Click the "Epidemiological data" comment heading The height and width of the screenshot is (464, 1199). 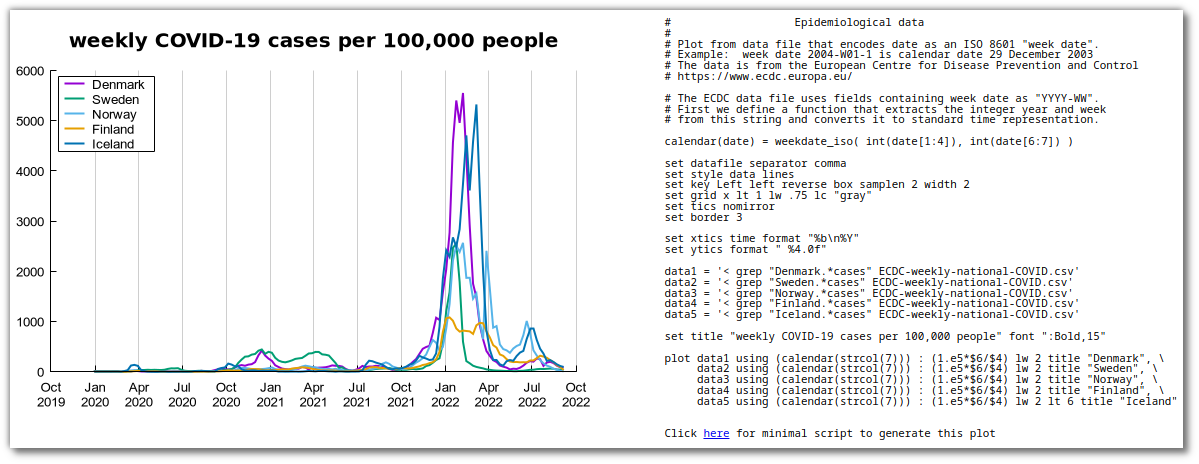(858, 22)
